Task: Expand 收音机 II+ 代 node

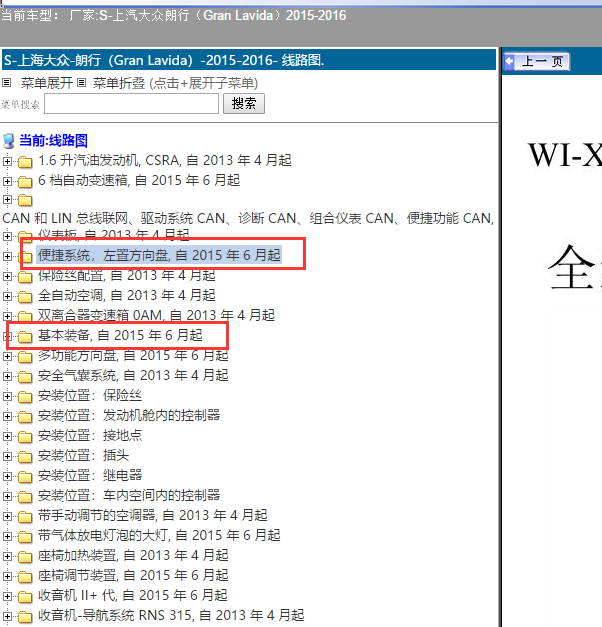Action: (x=7, y=596)
